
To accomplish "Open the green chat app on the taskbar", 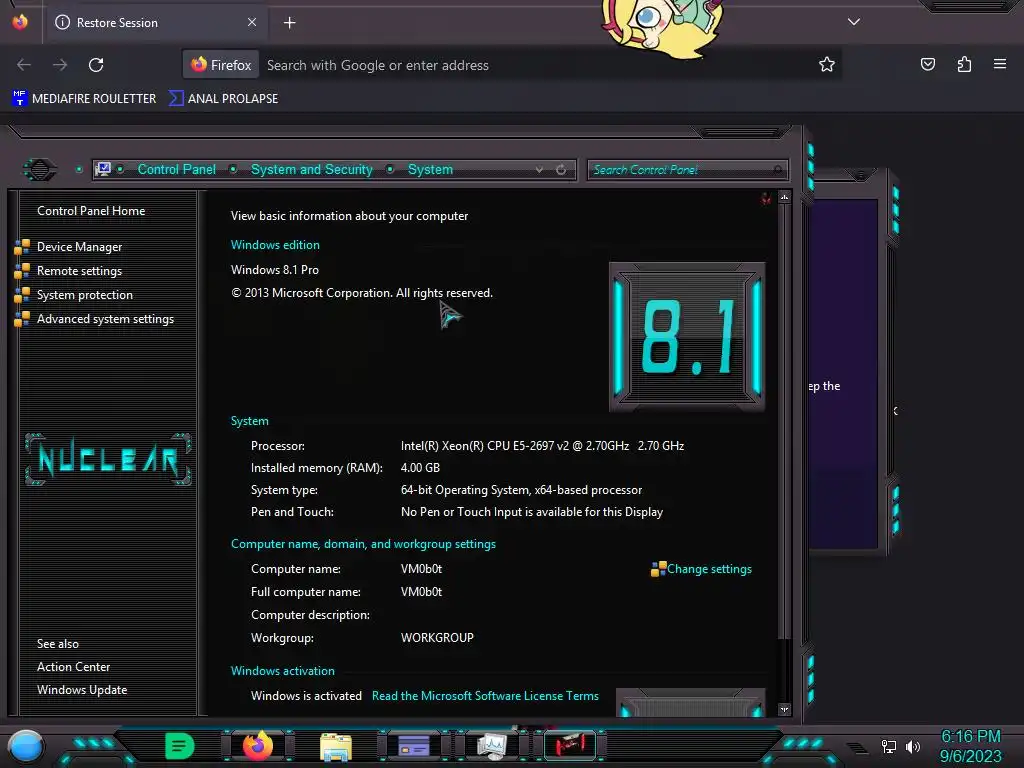I will coord(180,746).
